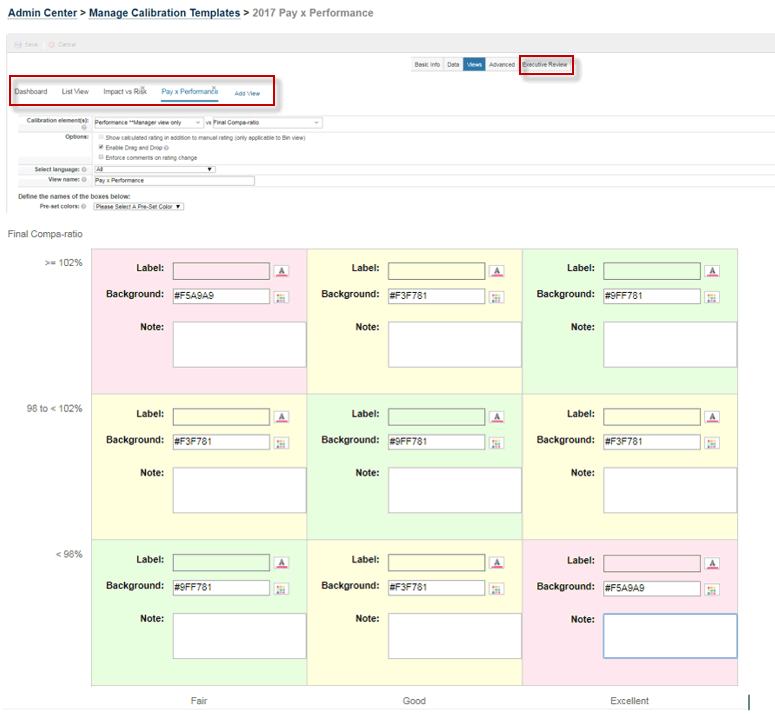Open background color picker for top-left box
This screenshot has width=775, height=716.
tap(281, 297)
